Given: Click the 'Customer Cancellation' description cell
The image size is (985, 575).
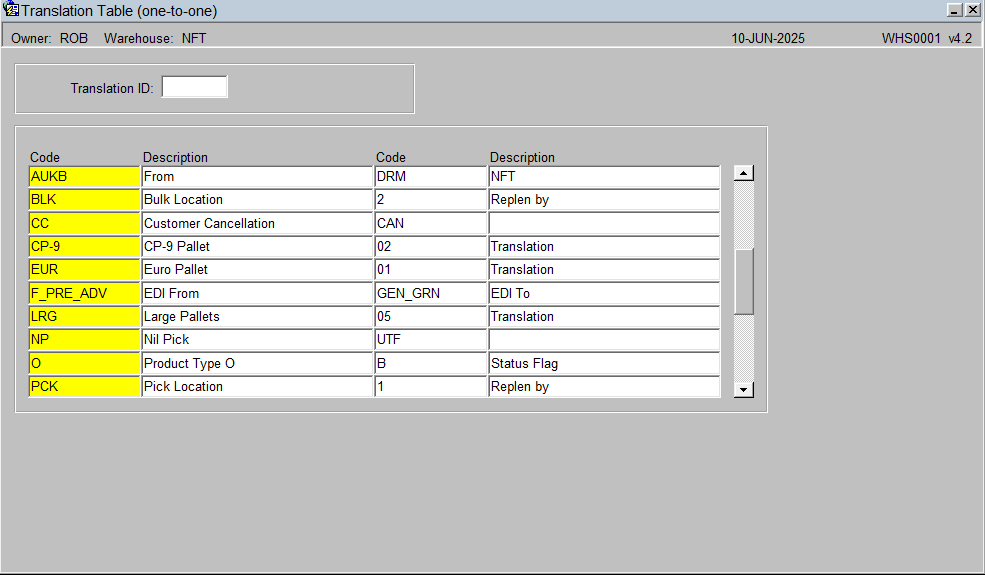Looking at the screenshot, I should coord(258,223).
